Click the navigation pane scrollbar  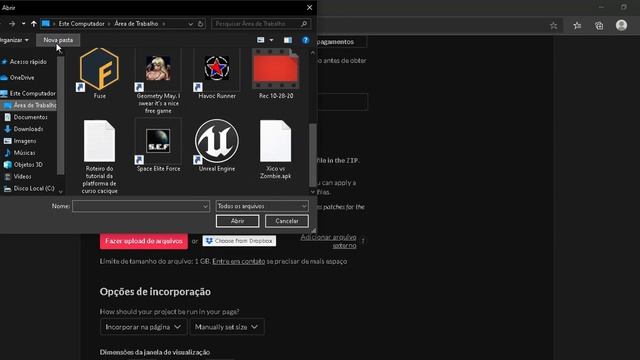tap(60, 115)
